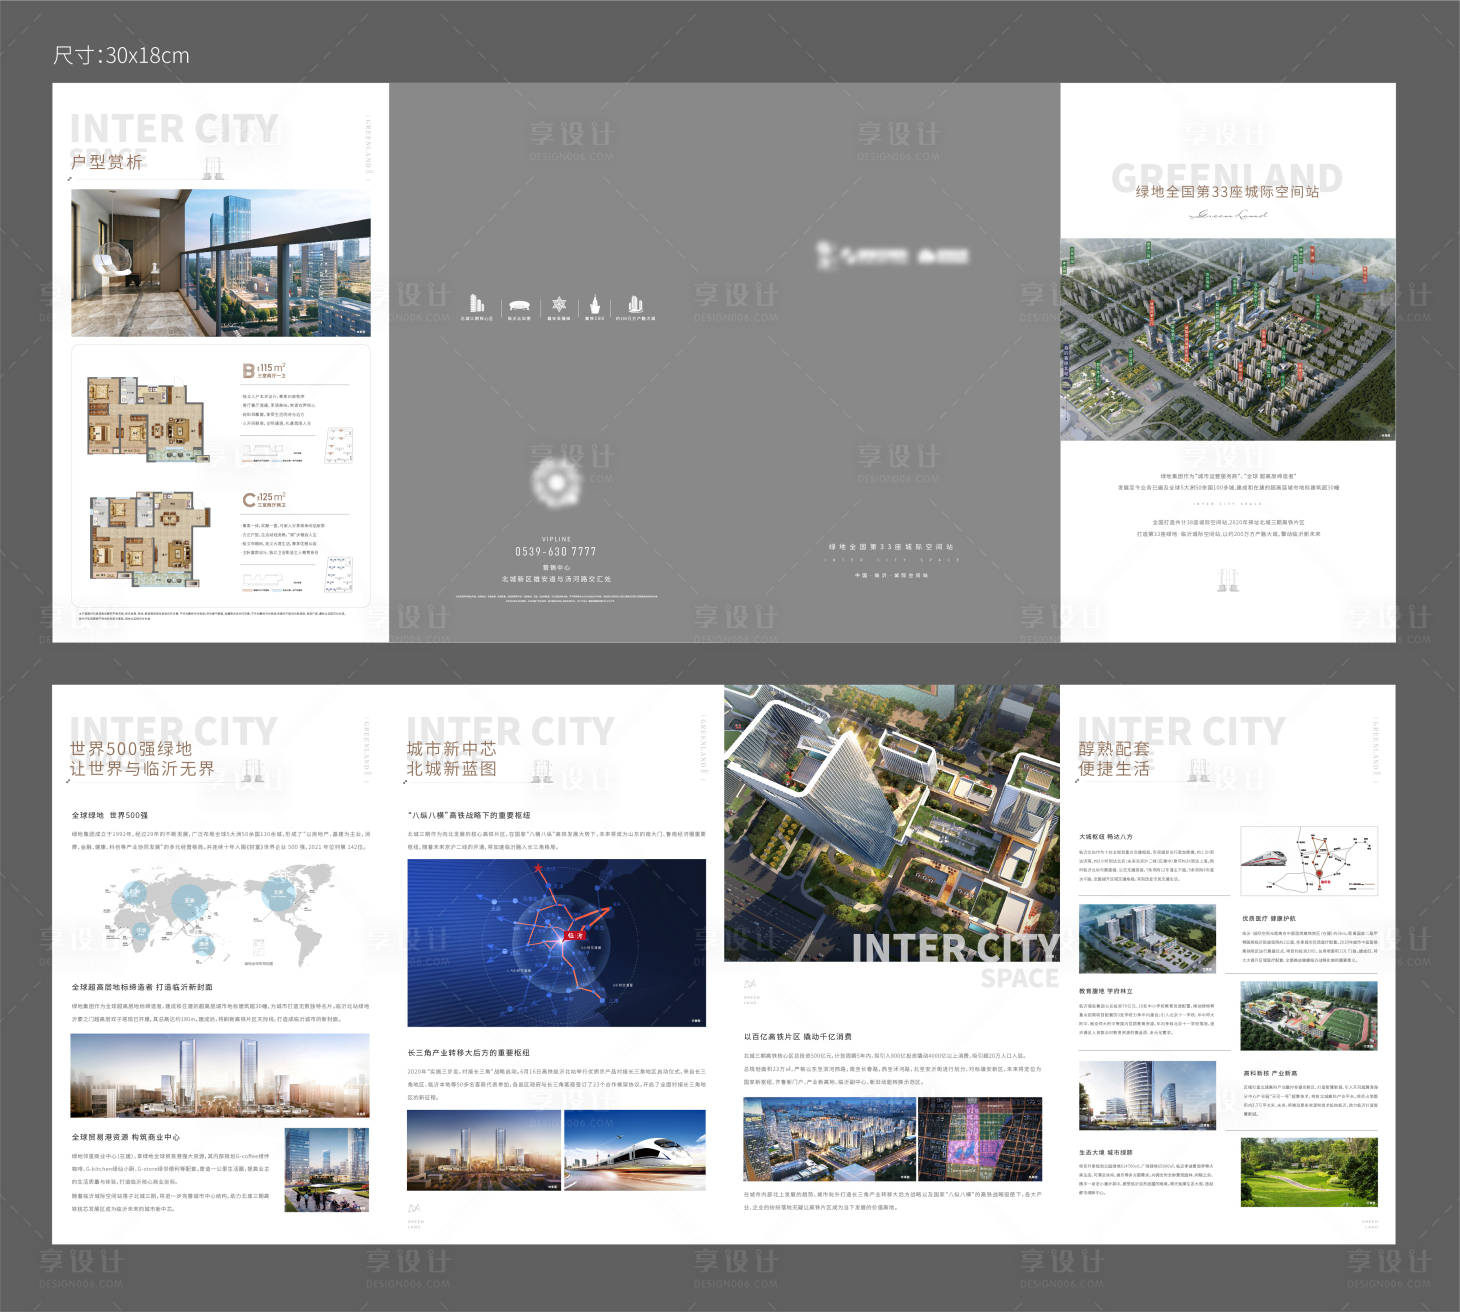Click the subheading 生态大境 城市绿肺

click(x=1105, y=1152)
